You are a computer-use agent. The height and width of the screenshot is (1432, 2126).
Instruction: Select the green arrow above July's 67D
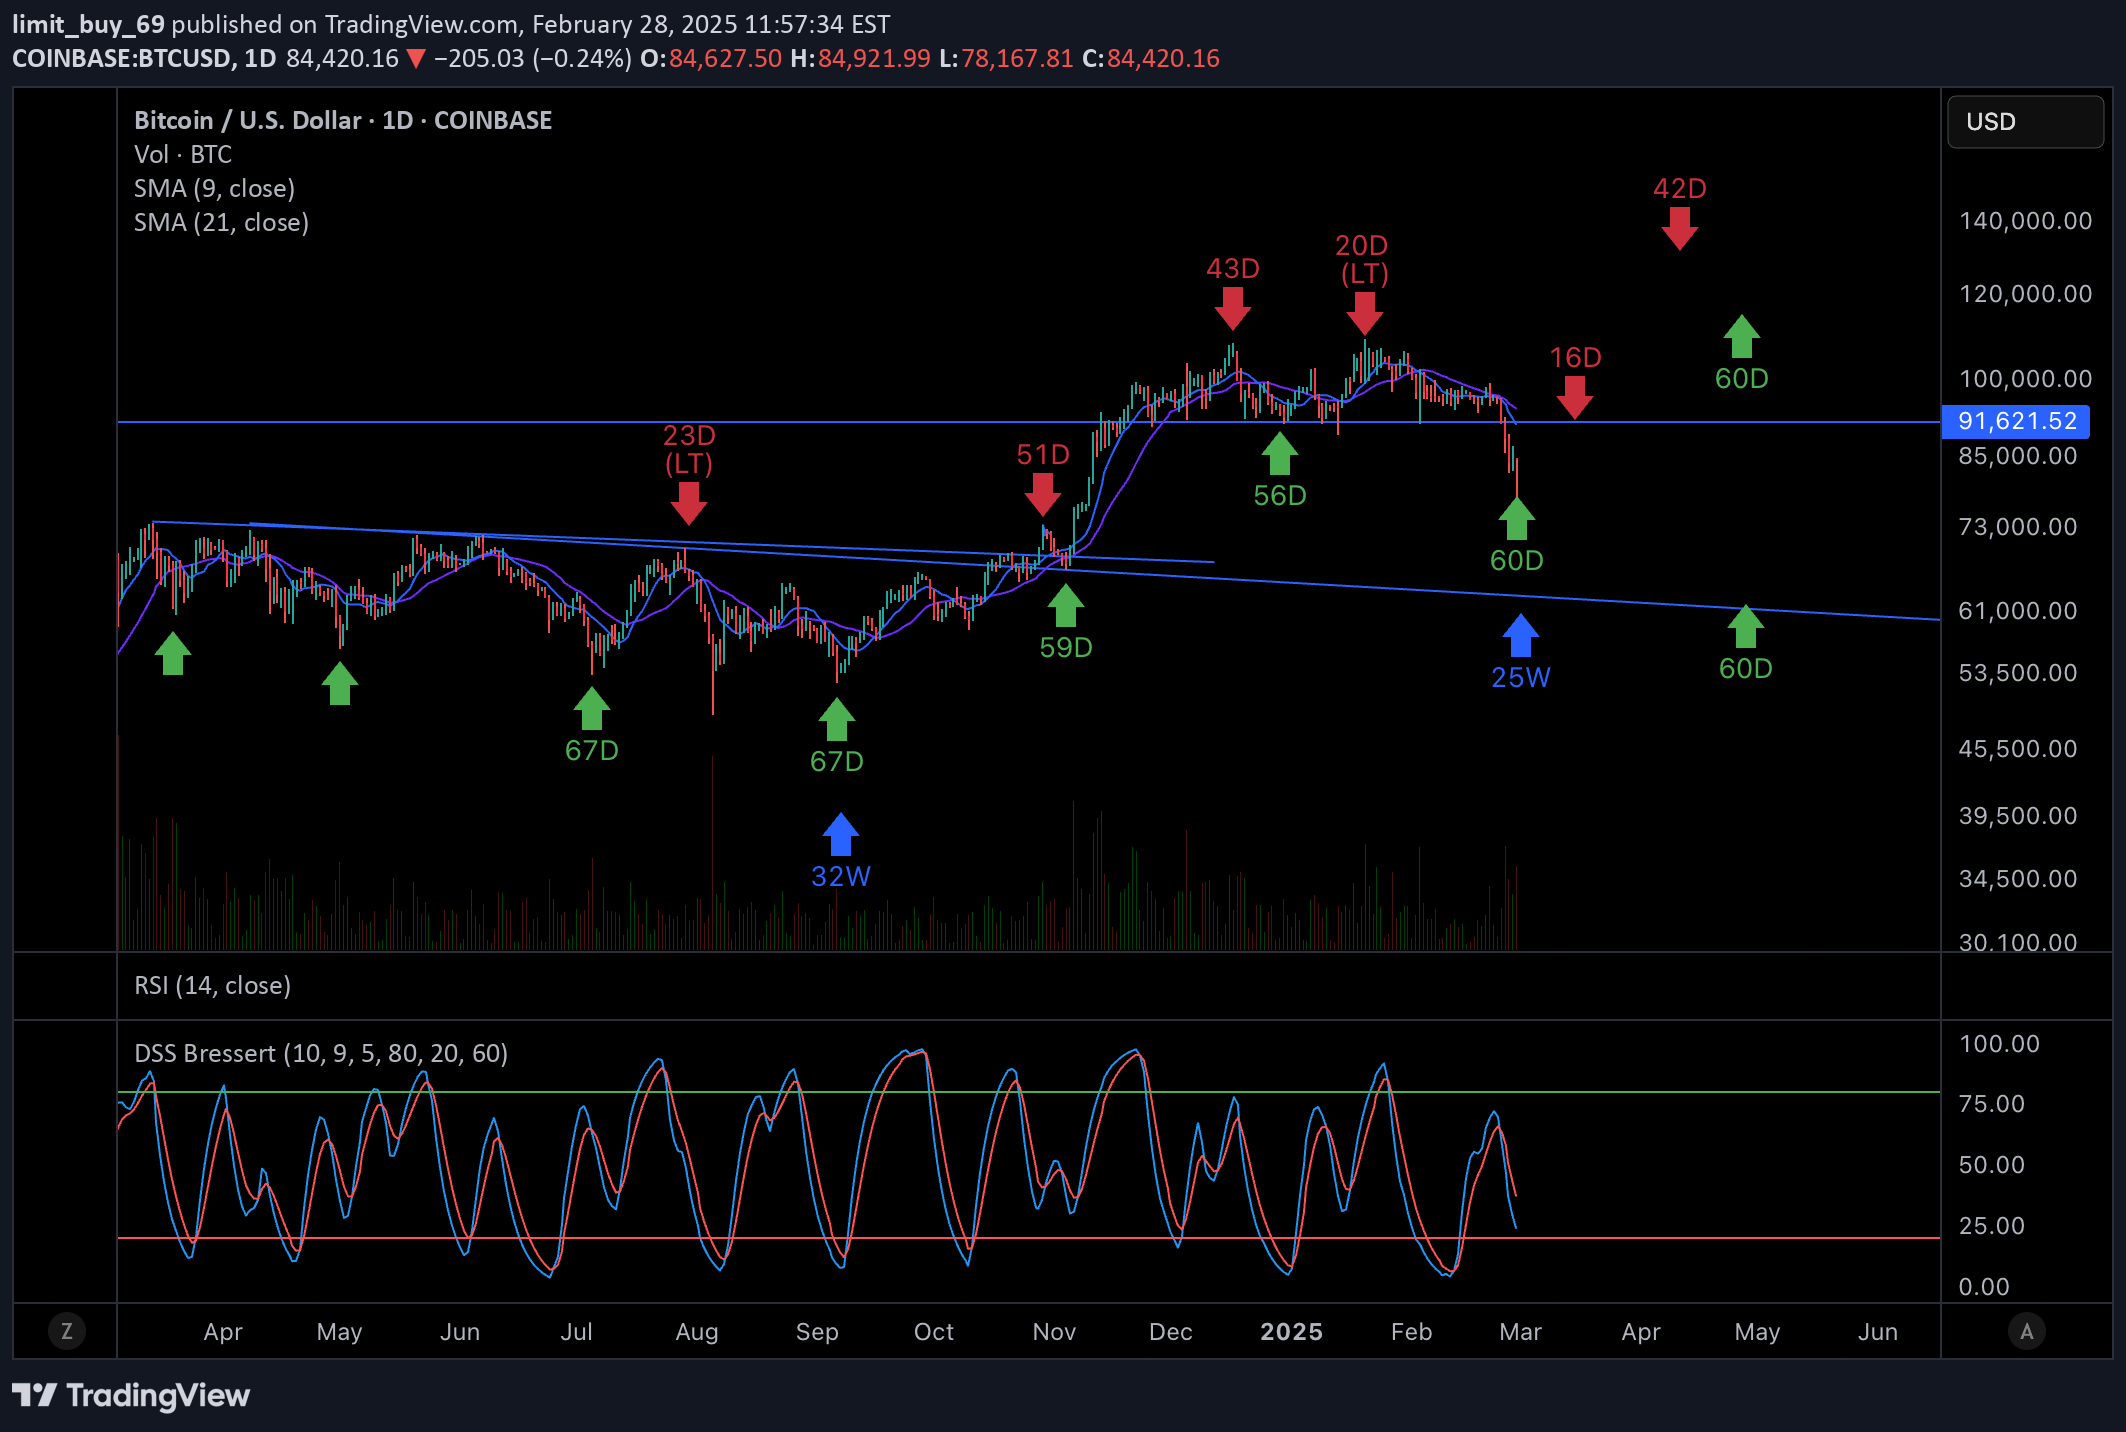591,708
